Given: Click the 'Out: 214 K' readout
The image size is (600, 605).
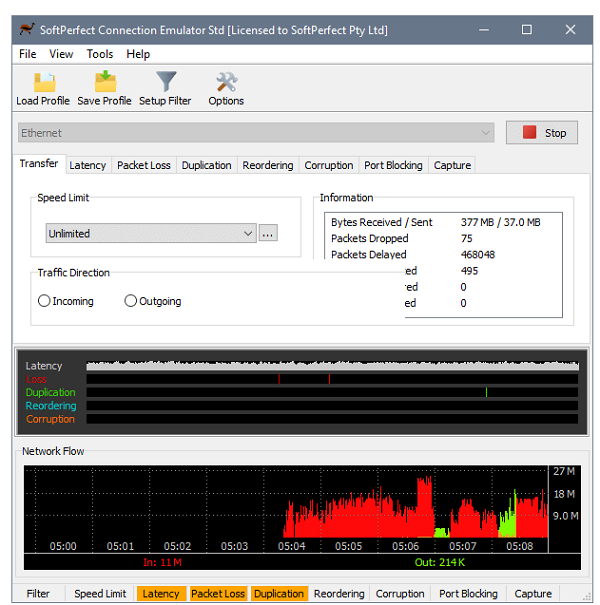Looking at the screenshot, I should click(439, 562).
